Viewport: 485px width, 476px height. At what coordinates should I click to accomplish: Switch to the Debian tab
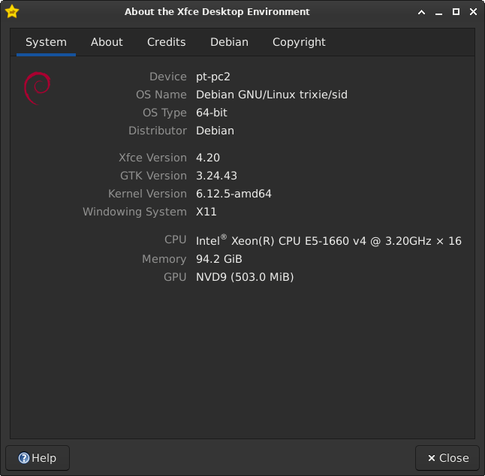tap(229, 42)
